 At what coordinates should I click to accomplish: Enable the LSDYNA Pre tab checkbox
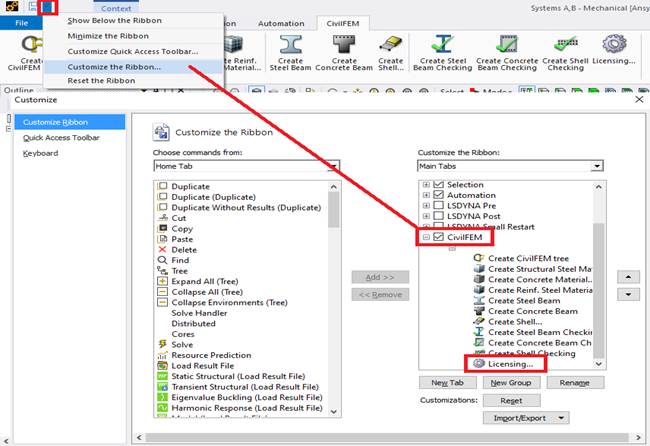438,205
